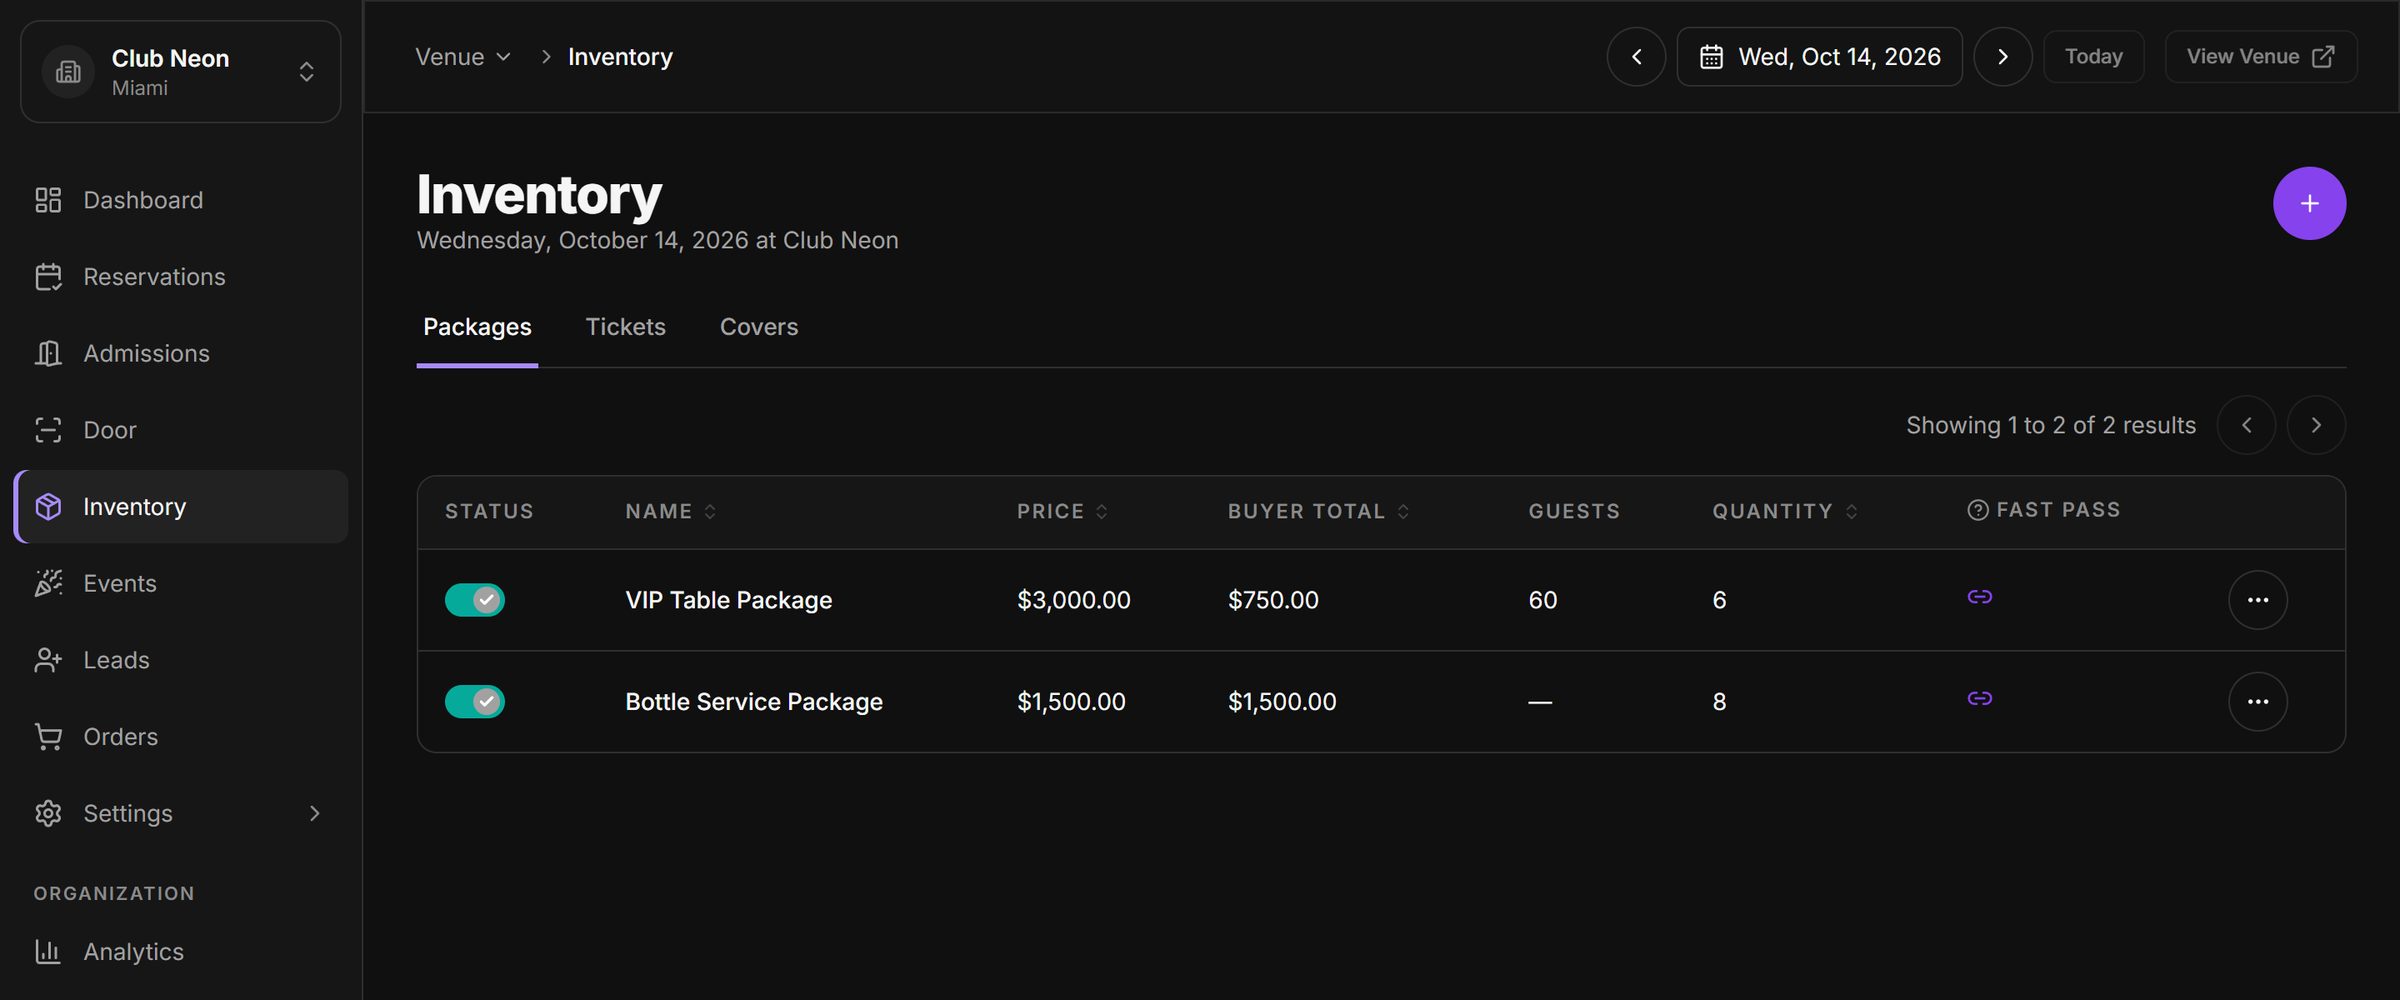
Task: Click the Guests column header
Action: coord(1574,511)
